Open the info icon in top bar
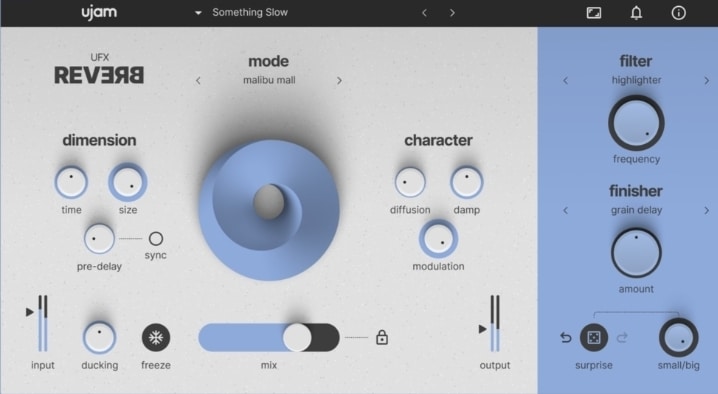 pyautogui.click(x=678, y=13)
